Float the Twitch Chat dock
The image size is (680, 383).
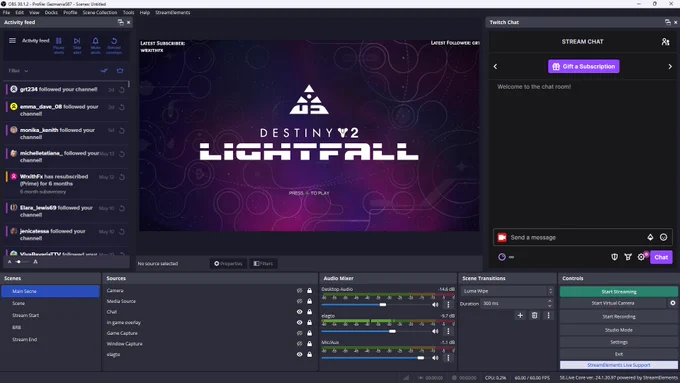(667, 22)
